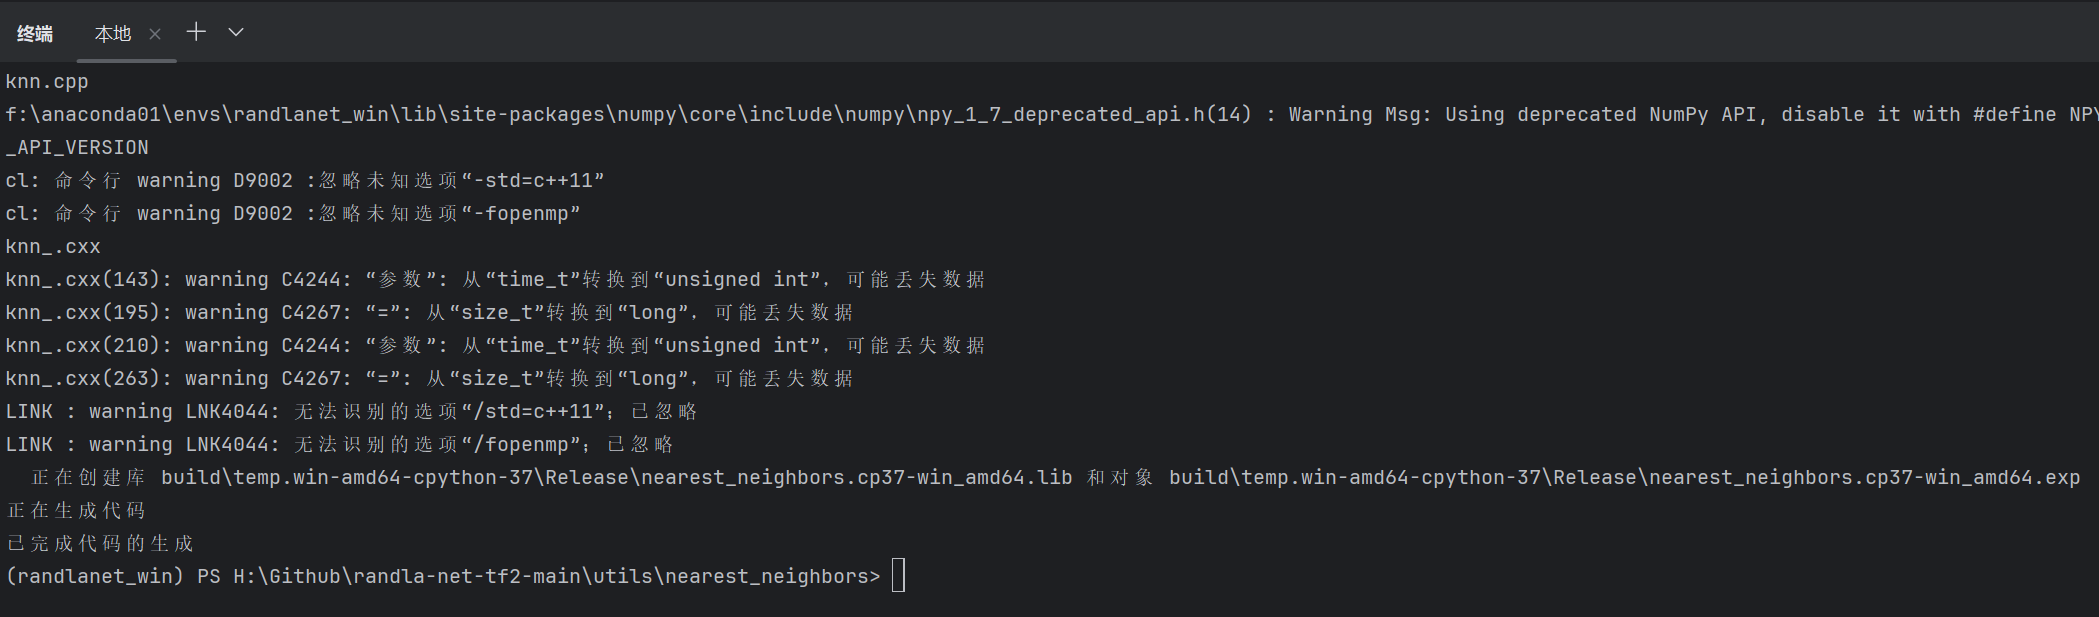Click the knn.cpp output line
2099x617 pixels.
point(47,82)
